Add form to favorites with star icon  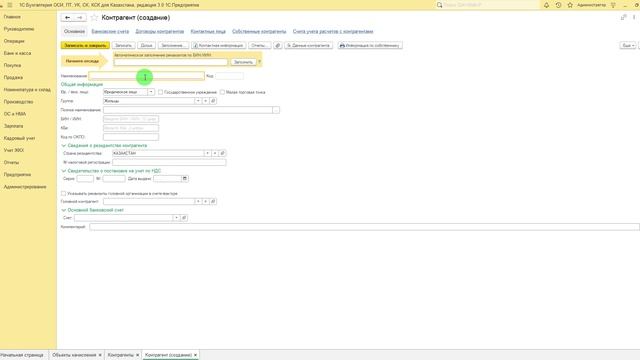point(94,18)
